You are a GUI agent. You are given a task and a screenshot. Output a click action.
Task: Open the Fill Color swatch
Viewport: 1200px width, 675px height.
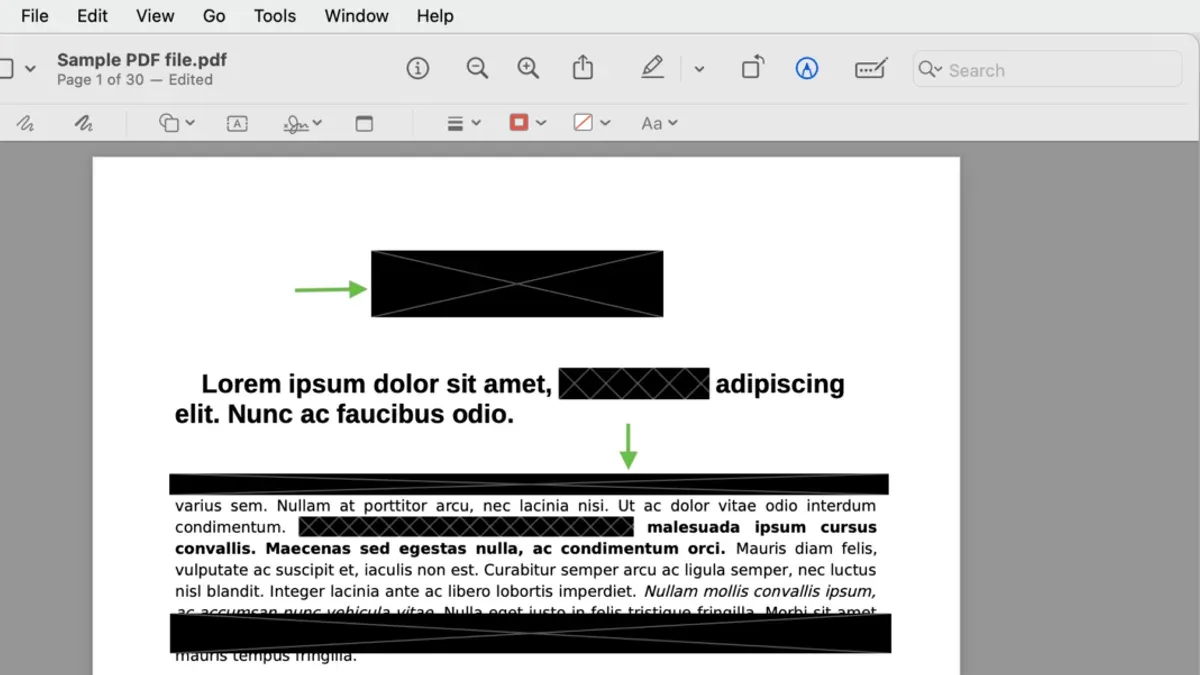coord(592,122)
